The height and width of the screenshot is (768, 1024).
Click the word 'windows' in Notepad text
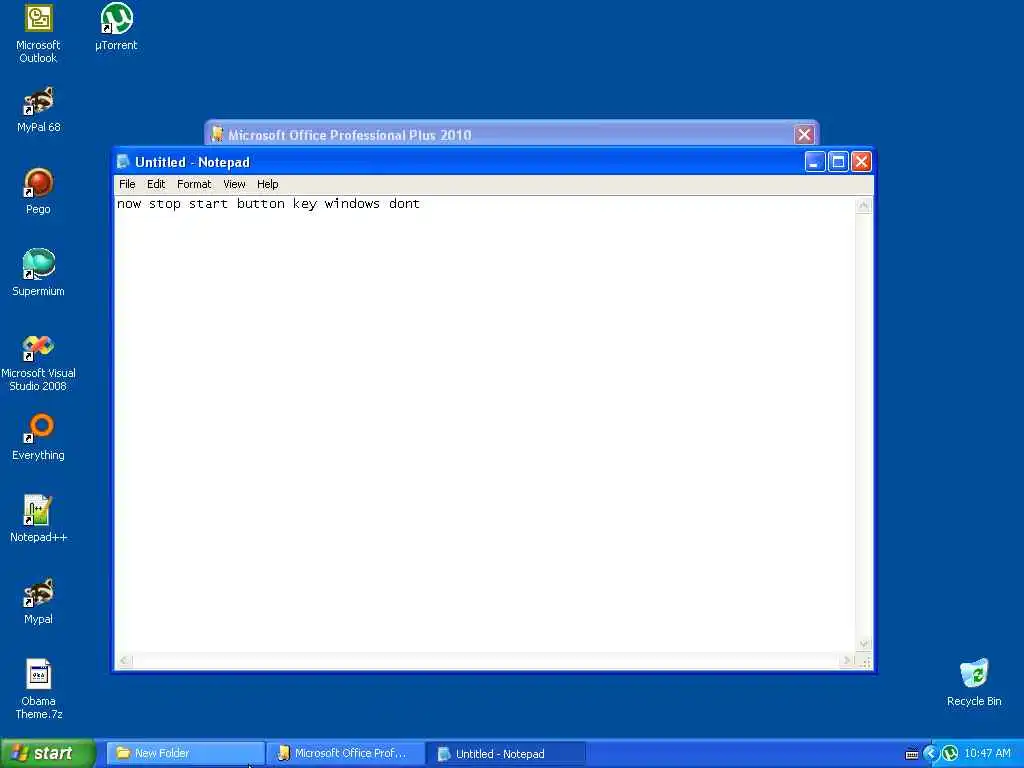point(352,204)
